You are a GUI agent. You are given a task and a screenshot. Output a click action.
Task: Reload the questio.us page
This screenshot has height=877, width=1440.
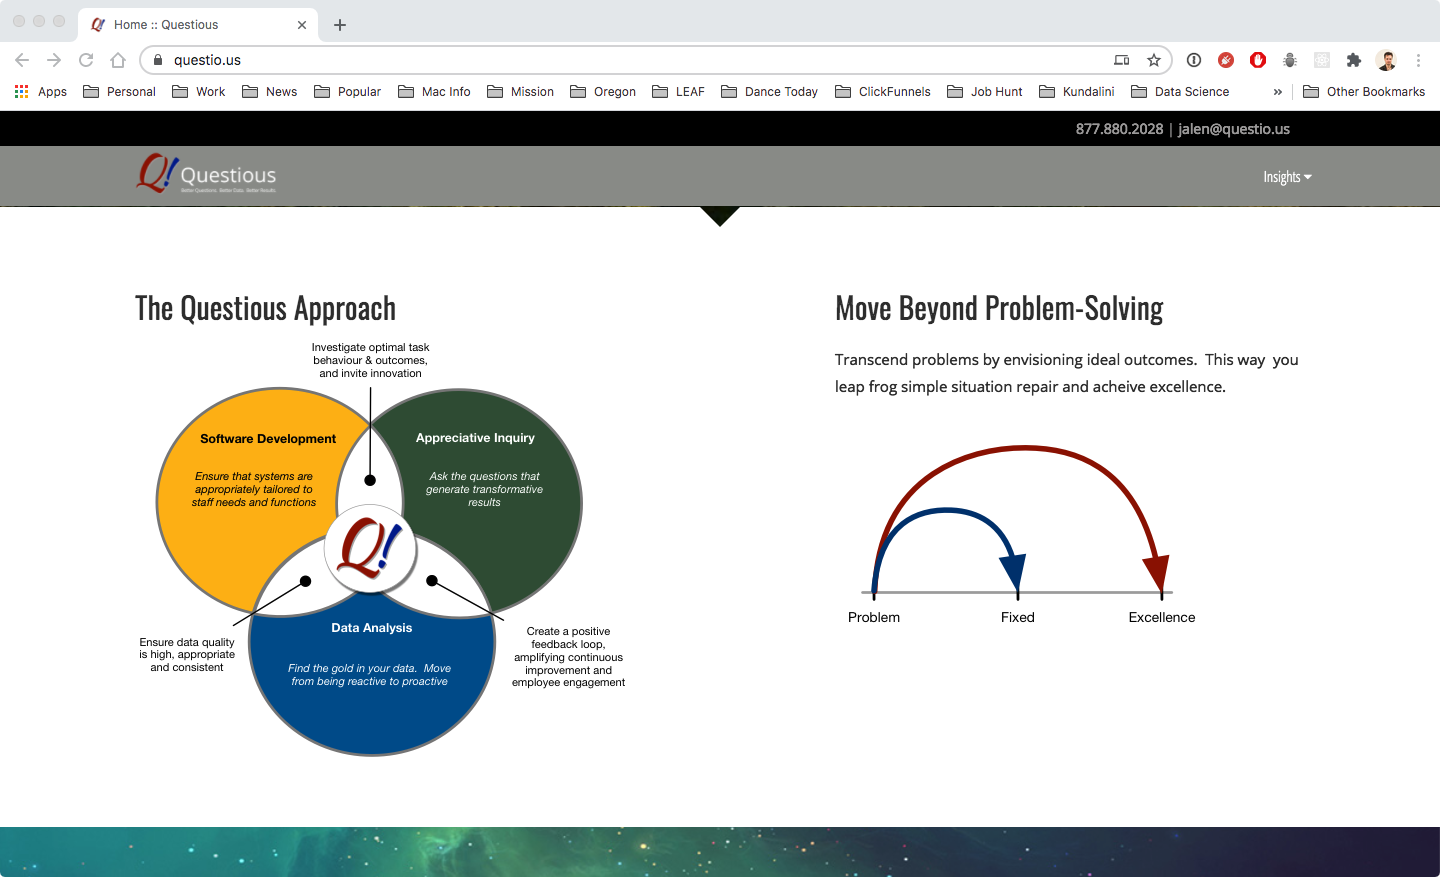pos(86,60)
